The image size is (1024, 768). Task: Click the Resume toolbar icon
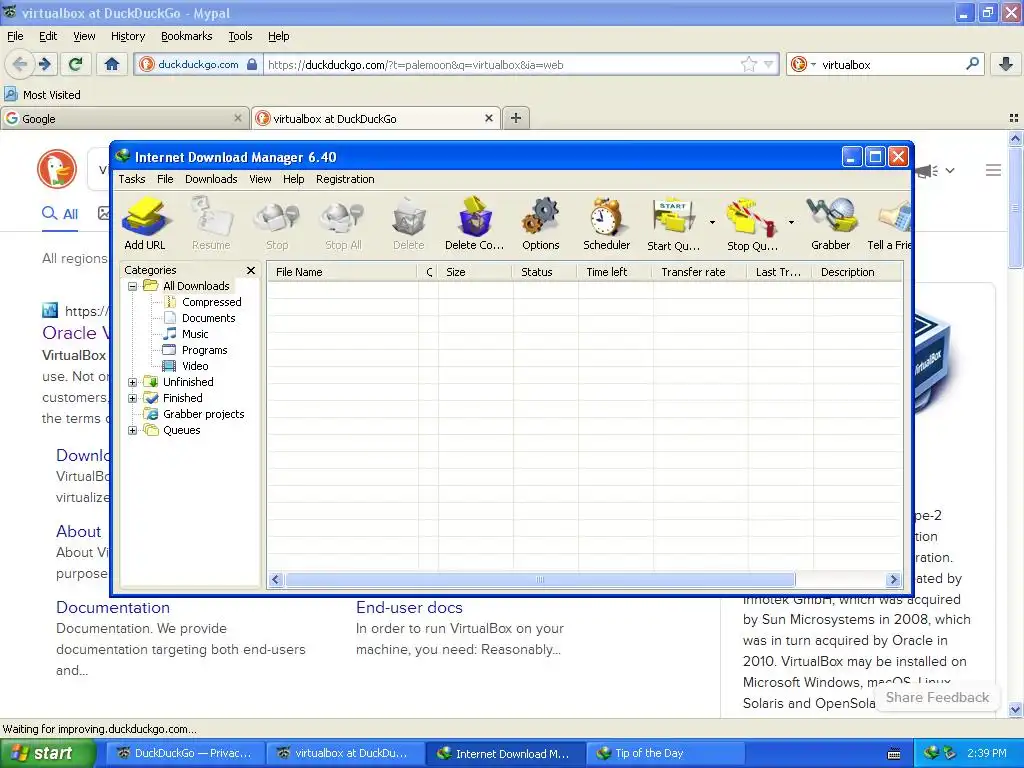pyautogui.click(x=211, y=223)
